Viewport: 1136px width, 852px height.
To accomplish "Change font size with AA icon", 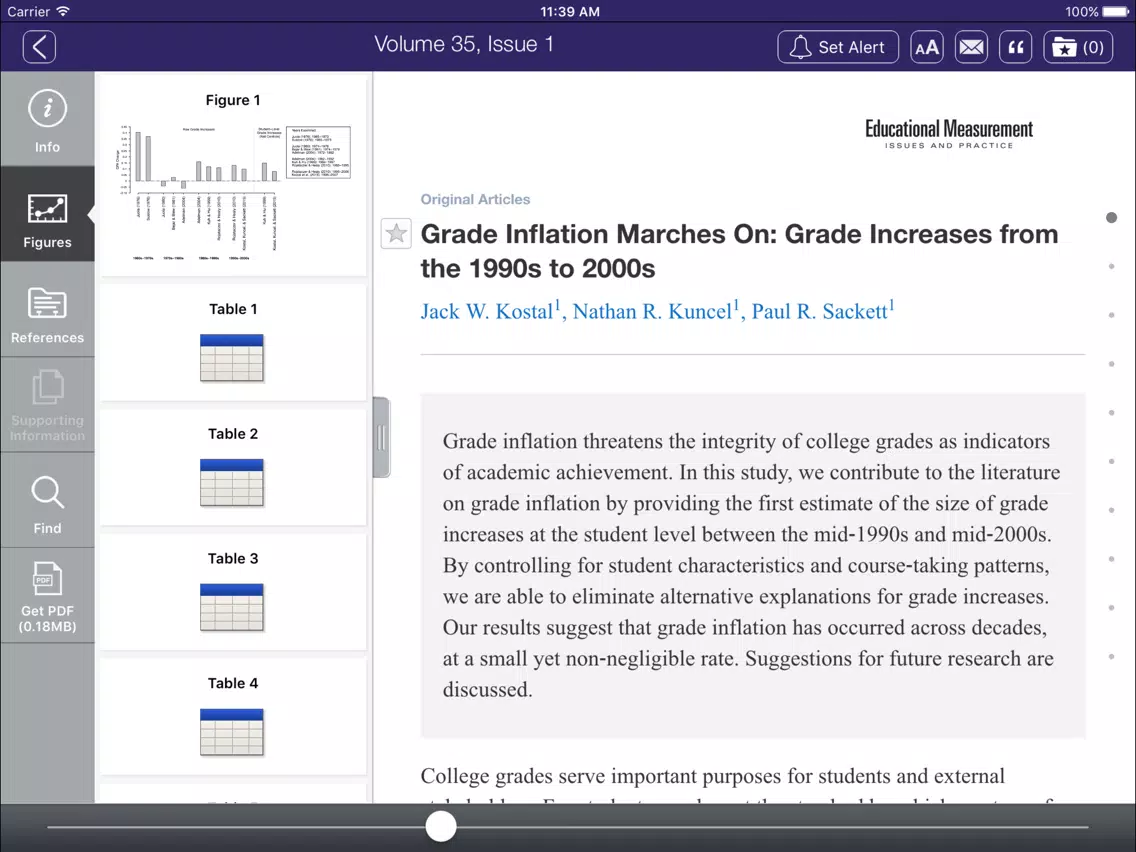I will [x=927, y=47].
